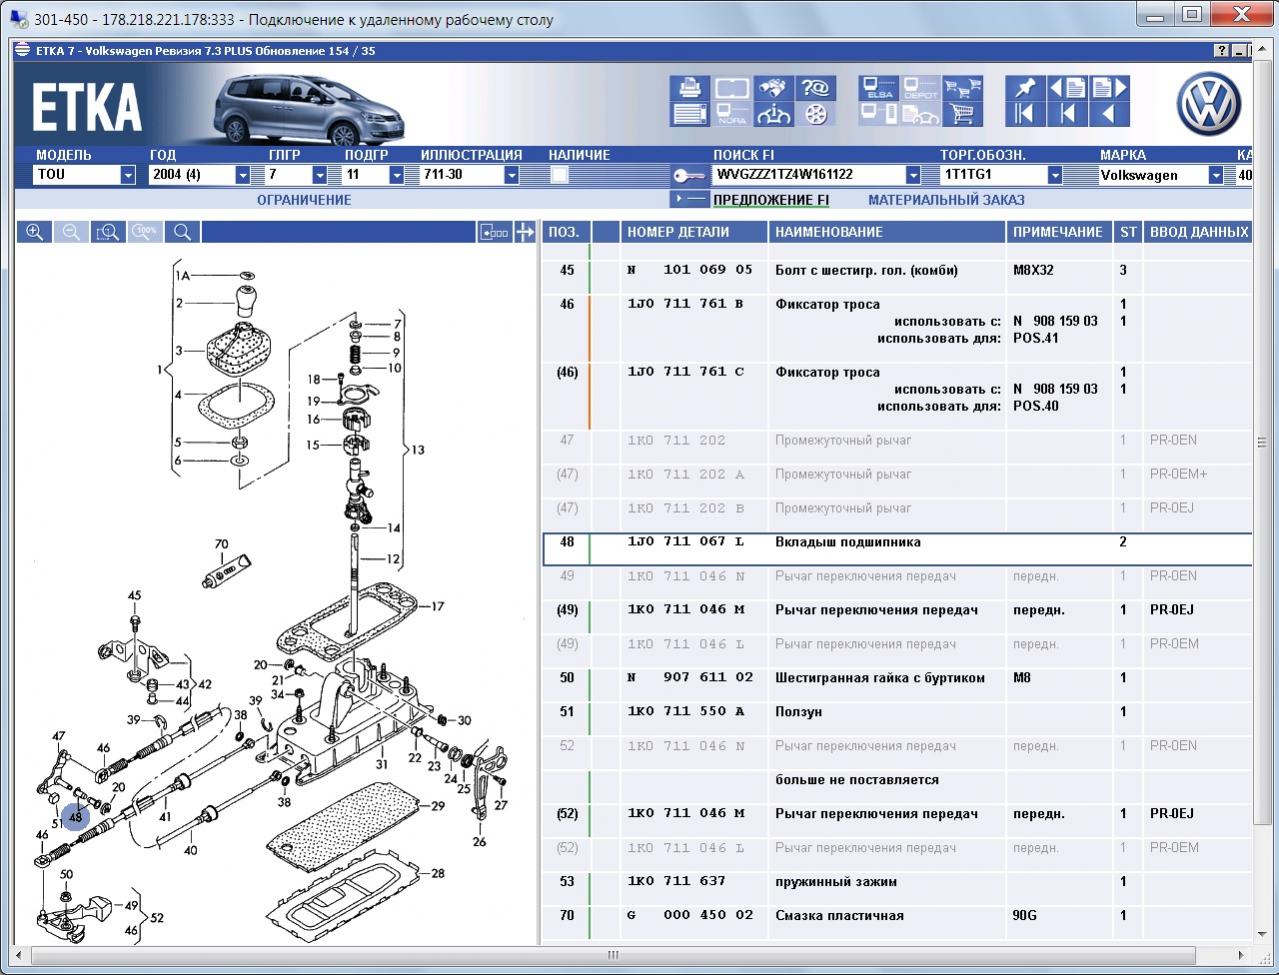
Task: Open the documents and car icon
Action: [920, 114]
